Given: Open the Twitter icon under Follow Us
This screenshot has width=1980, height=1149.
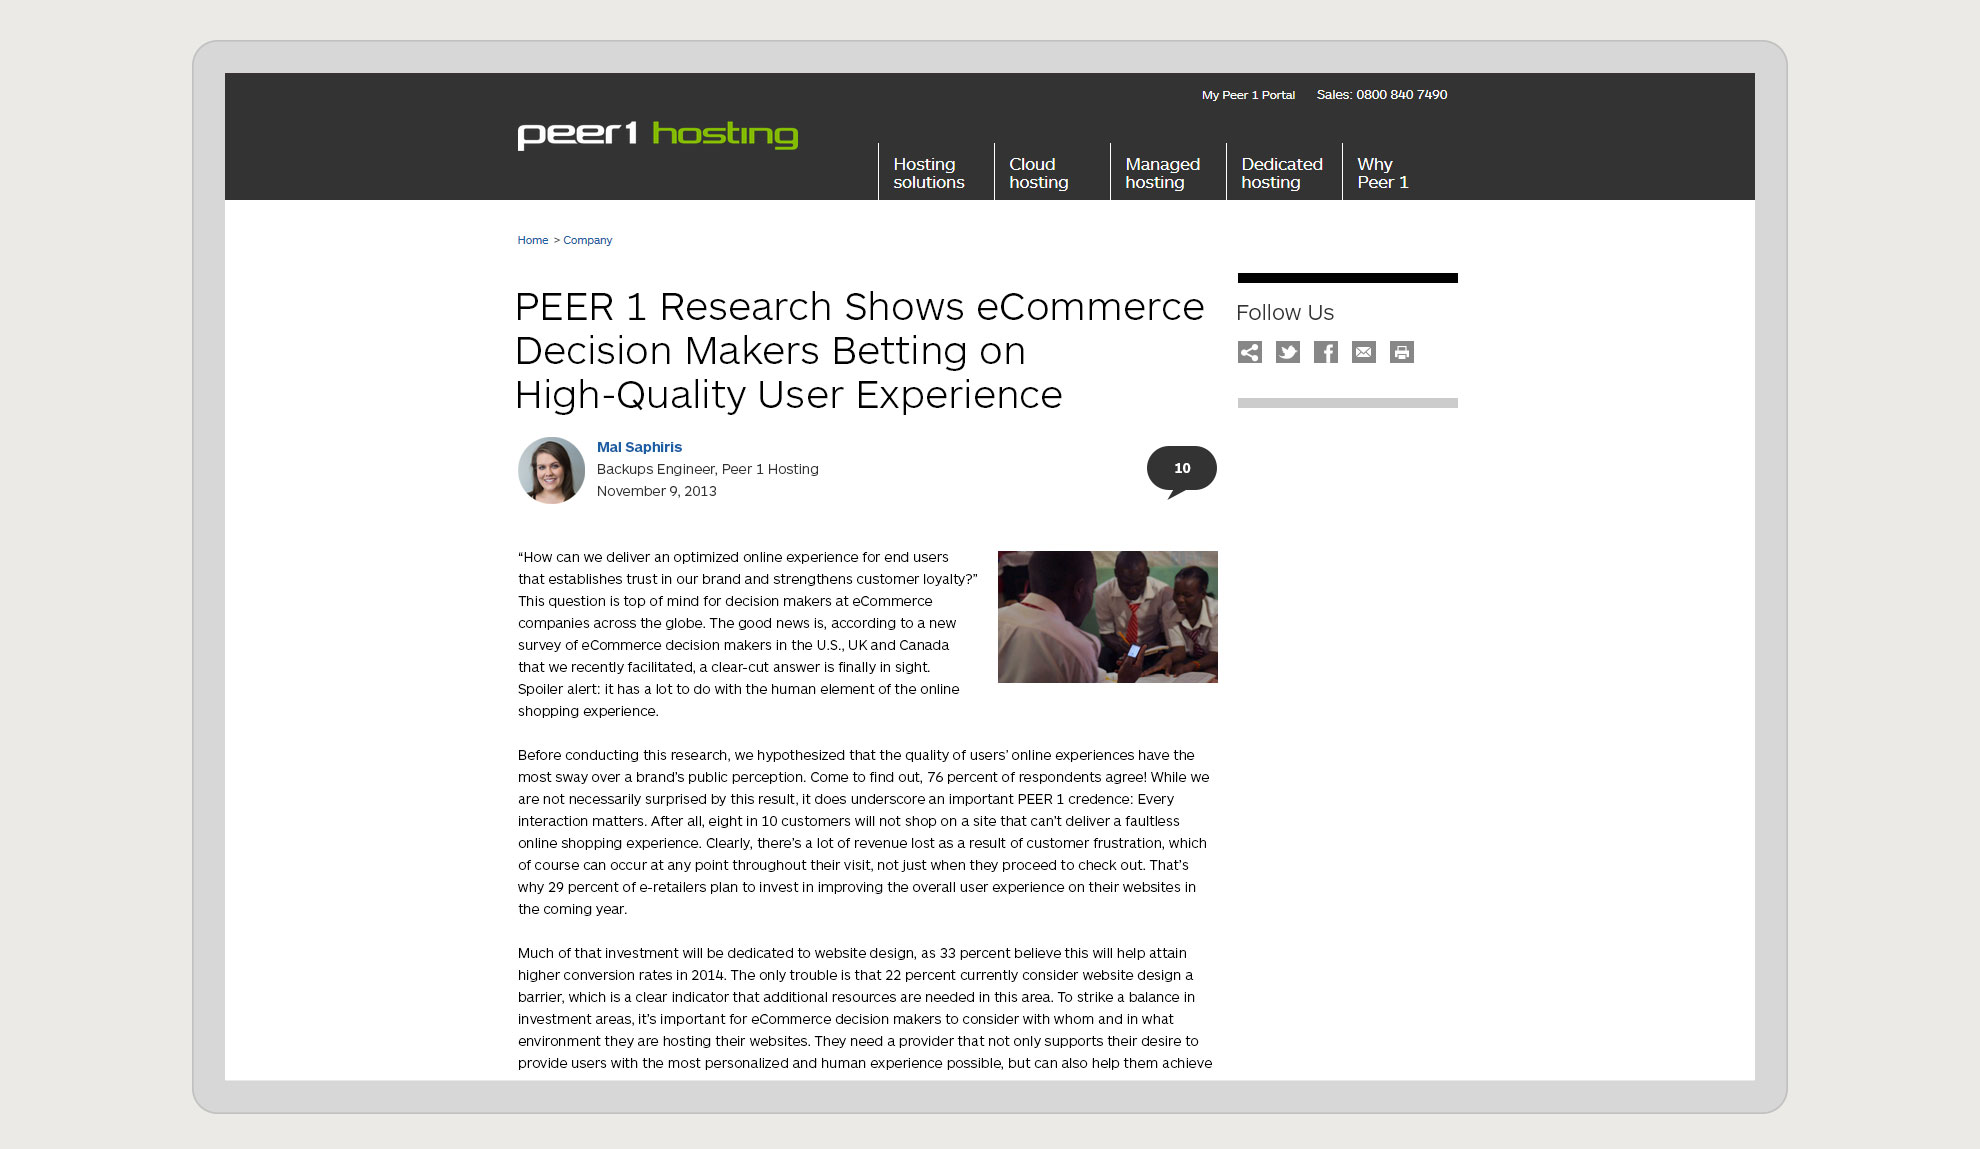Looking at the screenshot, I should [1287, 352].
